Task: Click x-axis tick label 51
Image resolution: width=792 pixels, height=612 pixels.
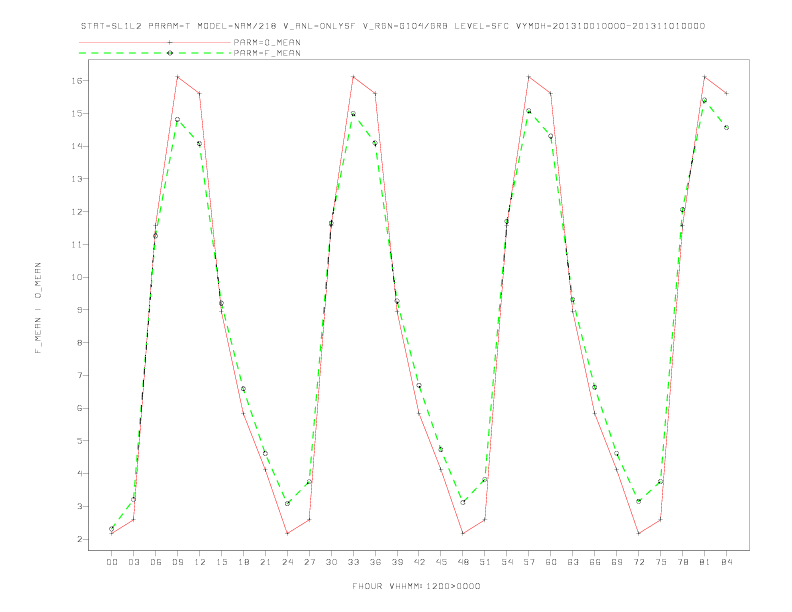Action: (485, 562)
